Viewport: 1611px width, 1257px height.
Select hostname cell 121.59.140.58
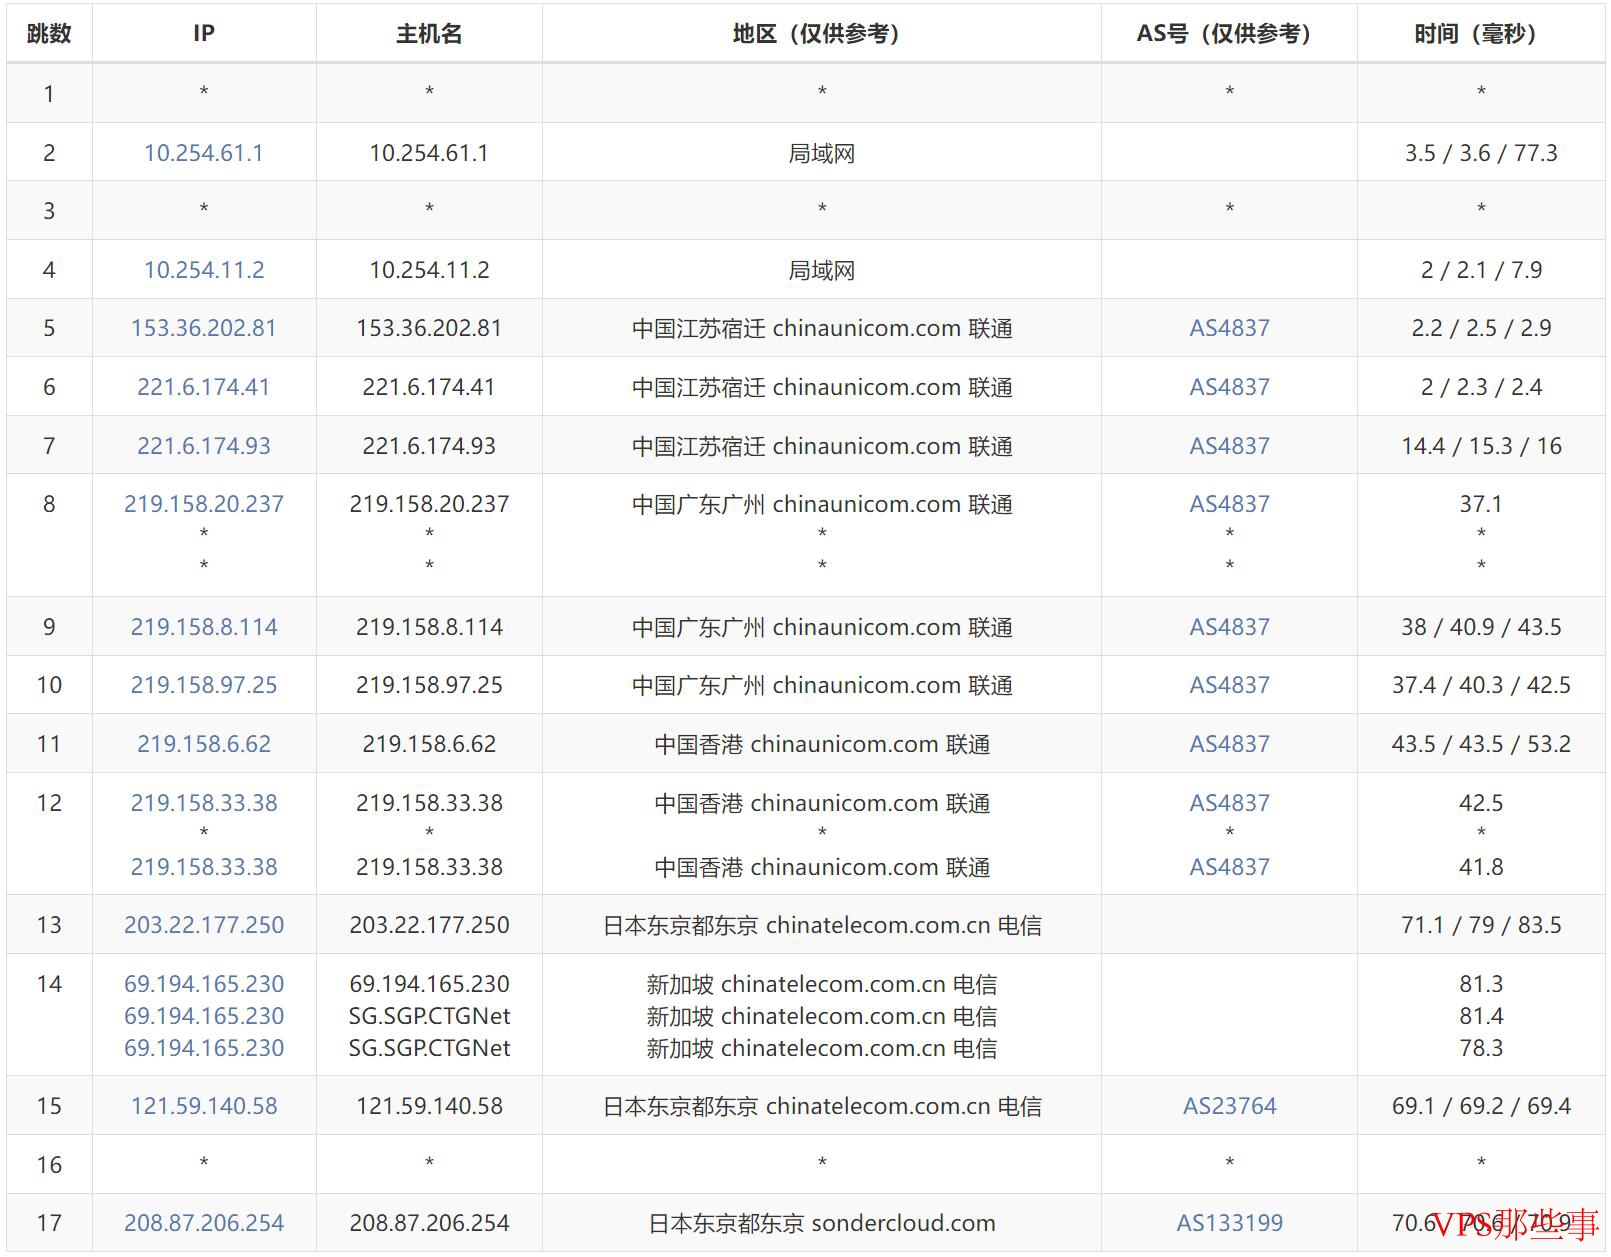(429, 1106)
